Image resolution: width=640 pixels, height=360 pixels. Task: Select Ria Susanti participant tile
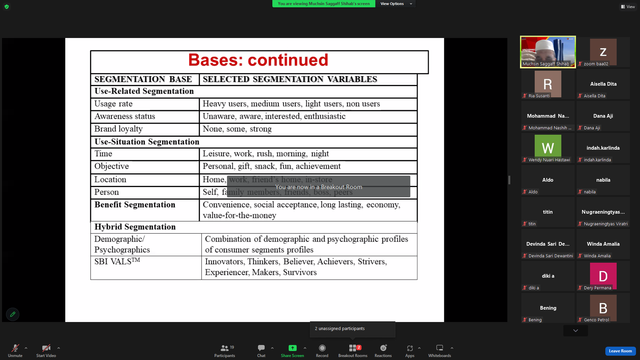548,84
